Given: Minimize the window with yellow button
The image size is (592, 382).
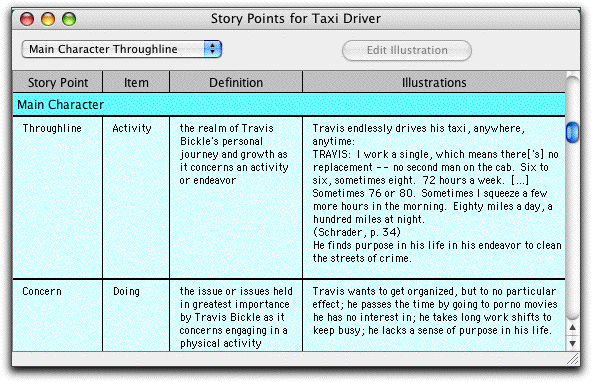Looking at the screenshot, I should (x=48, y=18).
